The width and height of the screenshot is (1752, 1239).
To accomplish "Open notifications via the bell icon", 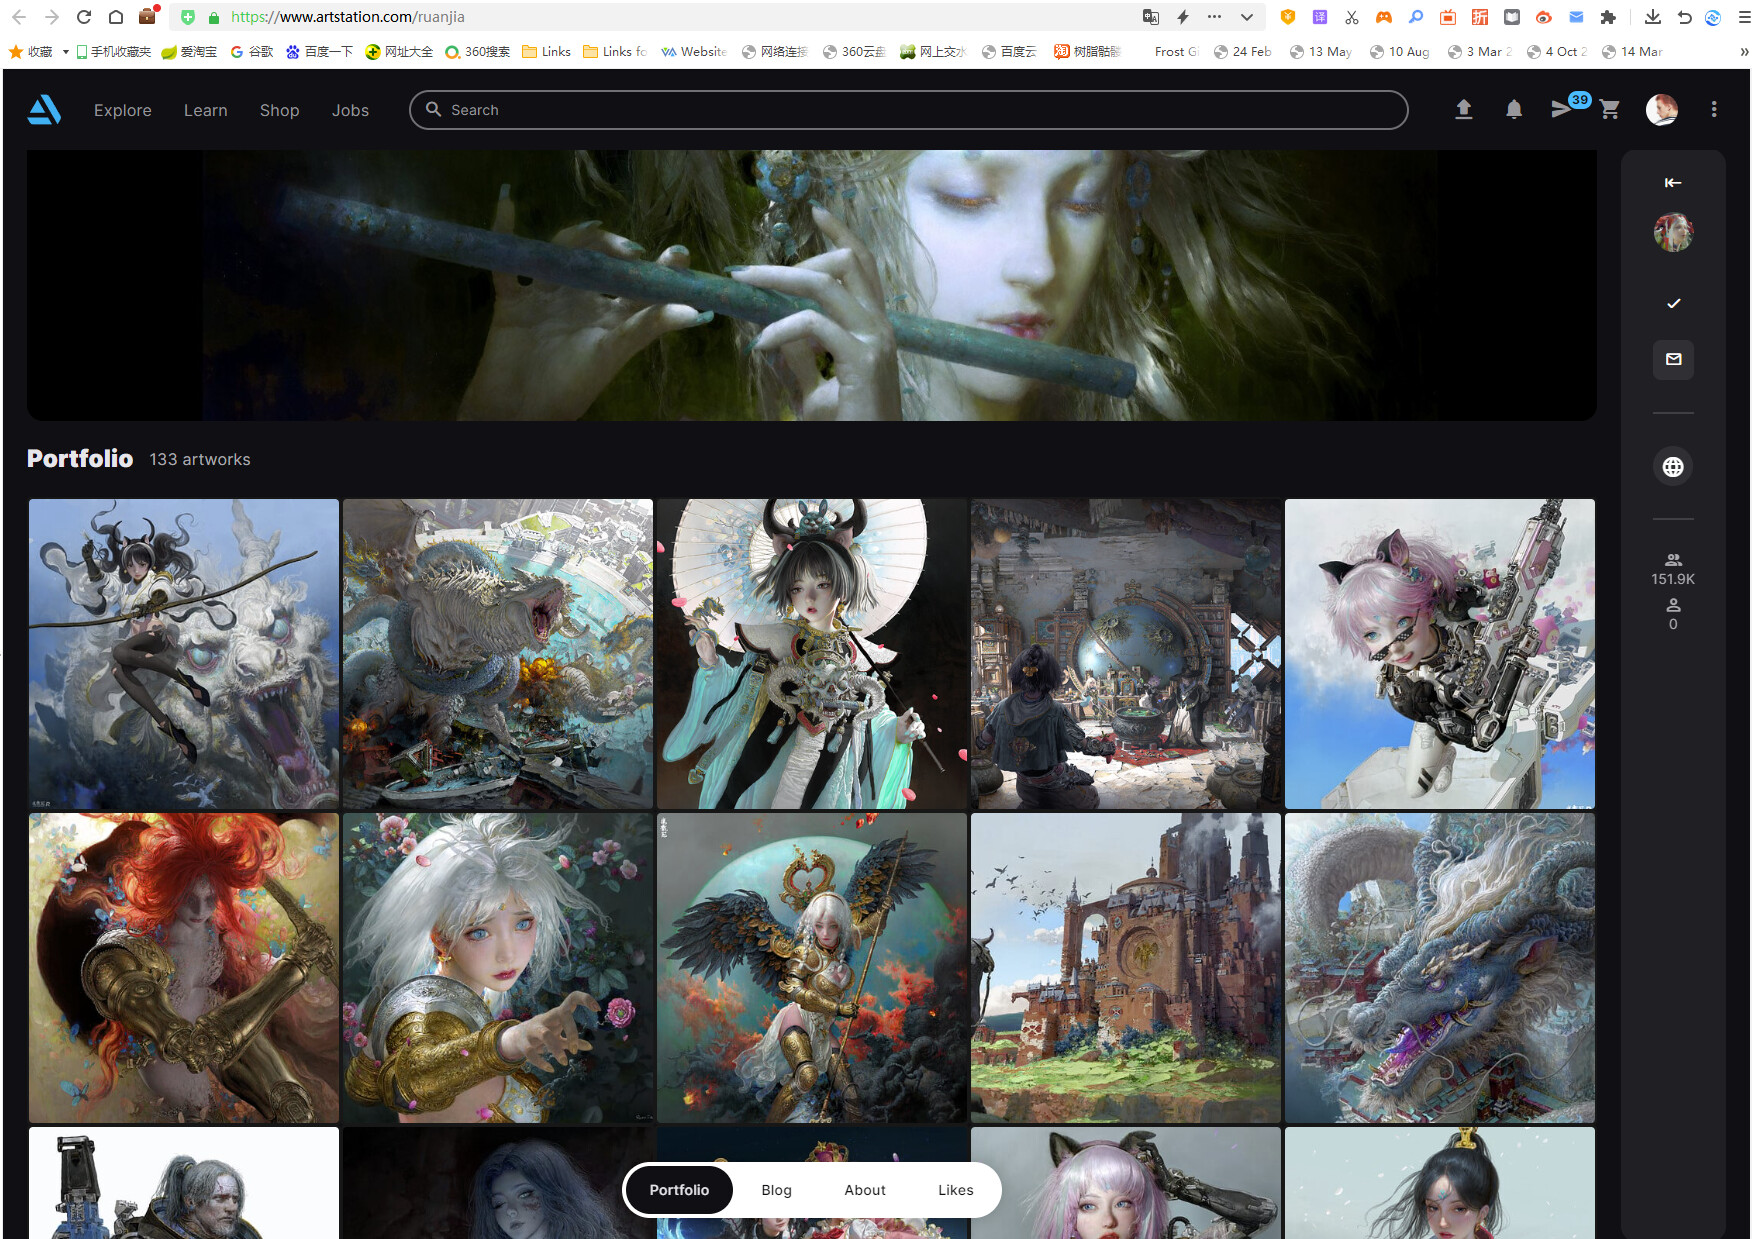I will tap(1513, 110).
